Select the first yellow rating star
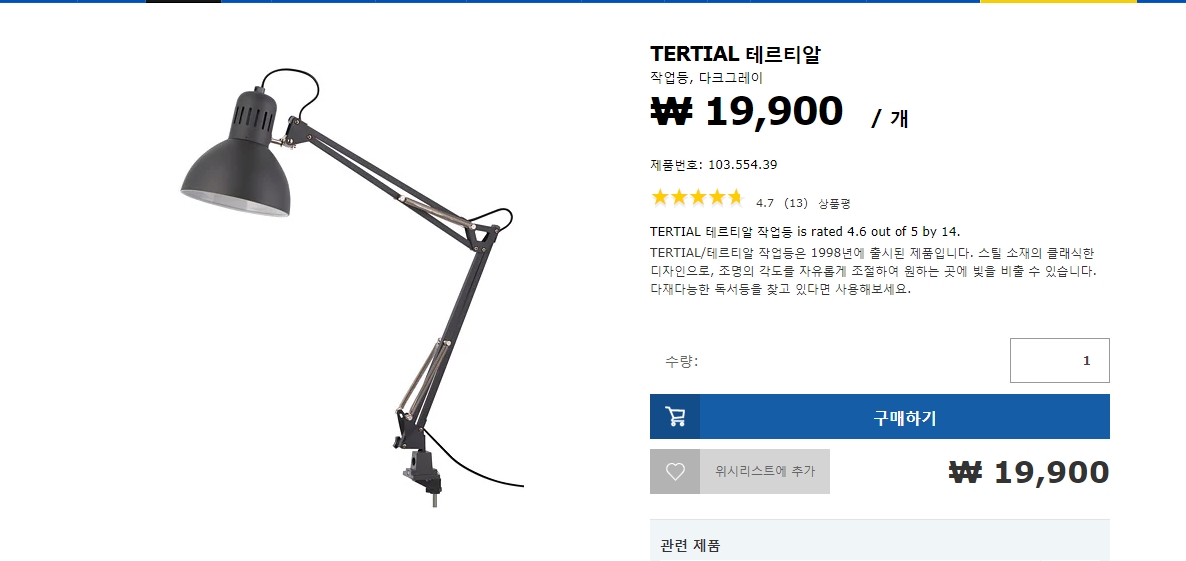The height and width of the screenshot is (561, 1186). click(660, 198)
